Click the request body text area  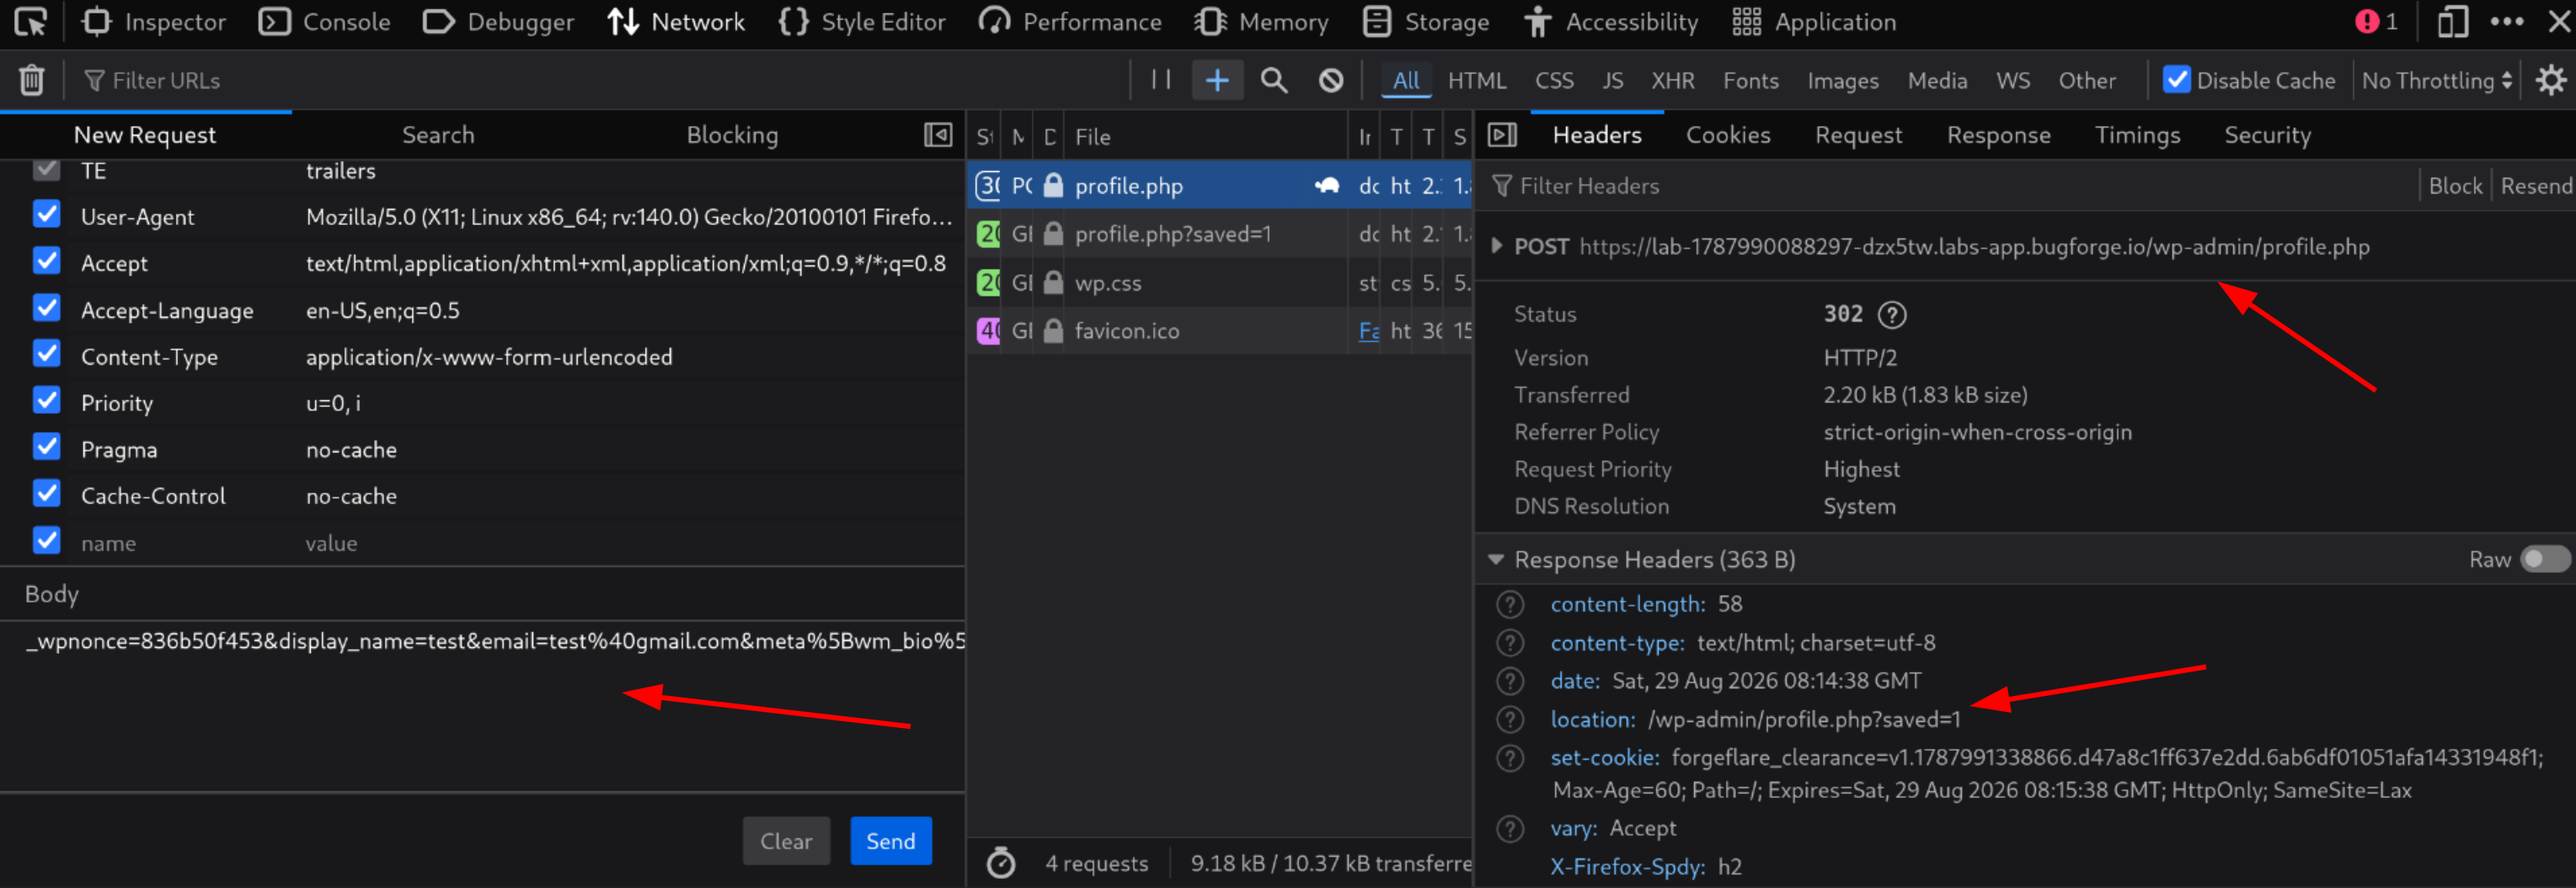point(483,705)
